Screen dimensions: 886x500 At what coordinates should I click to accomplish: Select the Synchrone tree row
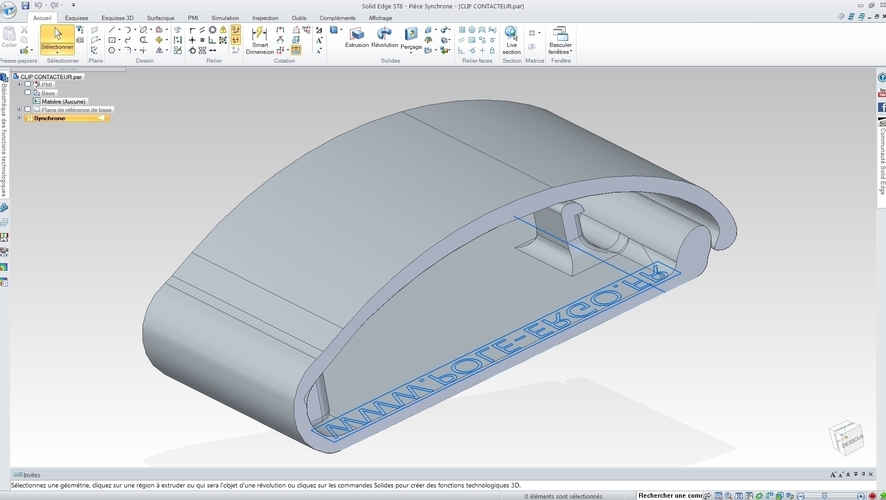pyautogui.click(x=67, y=118)
